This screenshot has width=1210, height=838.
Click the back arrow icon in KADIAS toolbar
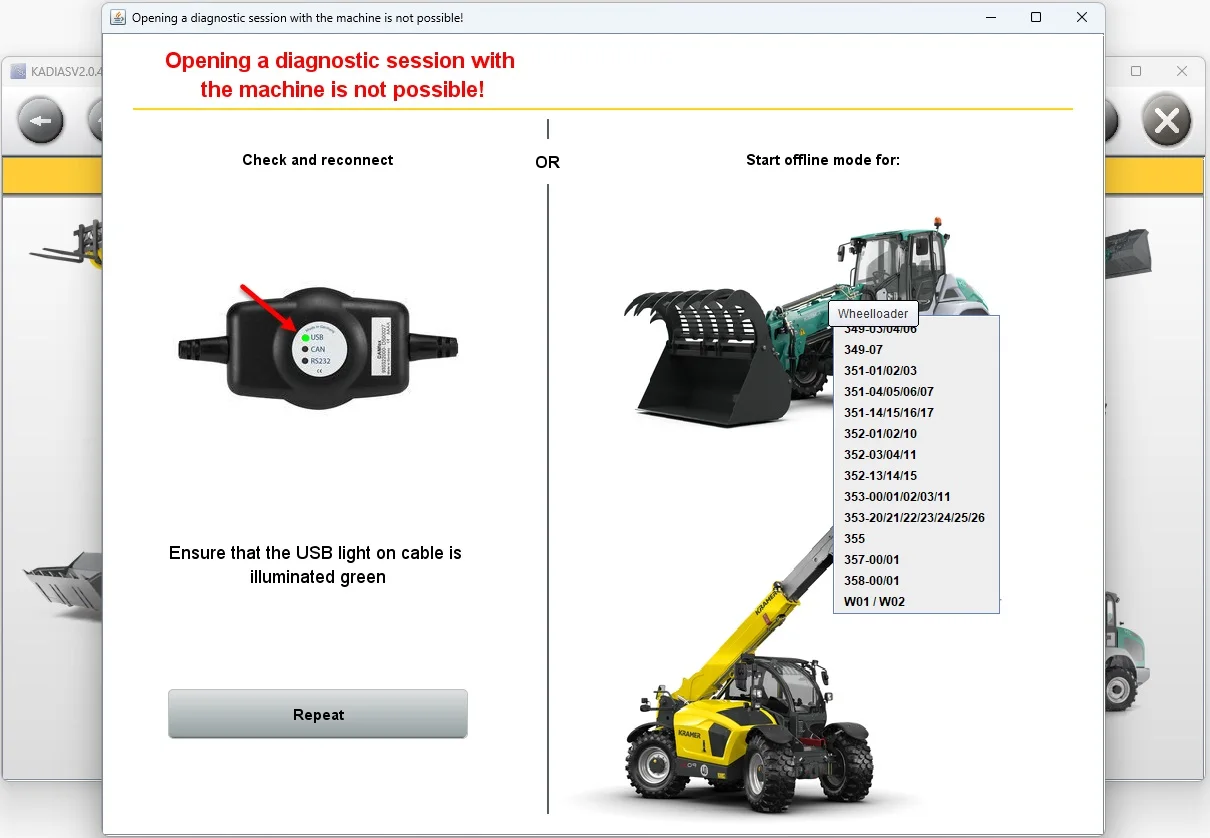click(x=41, y=122)
